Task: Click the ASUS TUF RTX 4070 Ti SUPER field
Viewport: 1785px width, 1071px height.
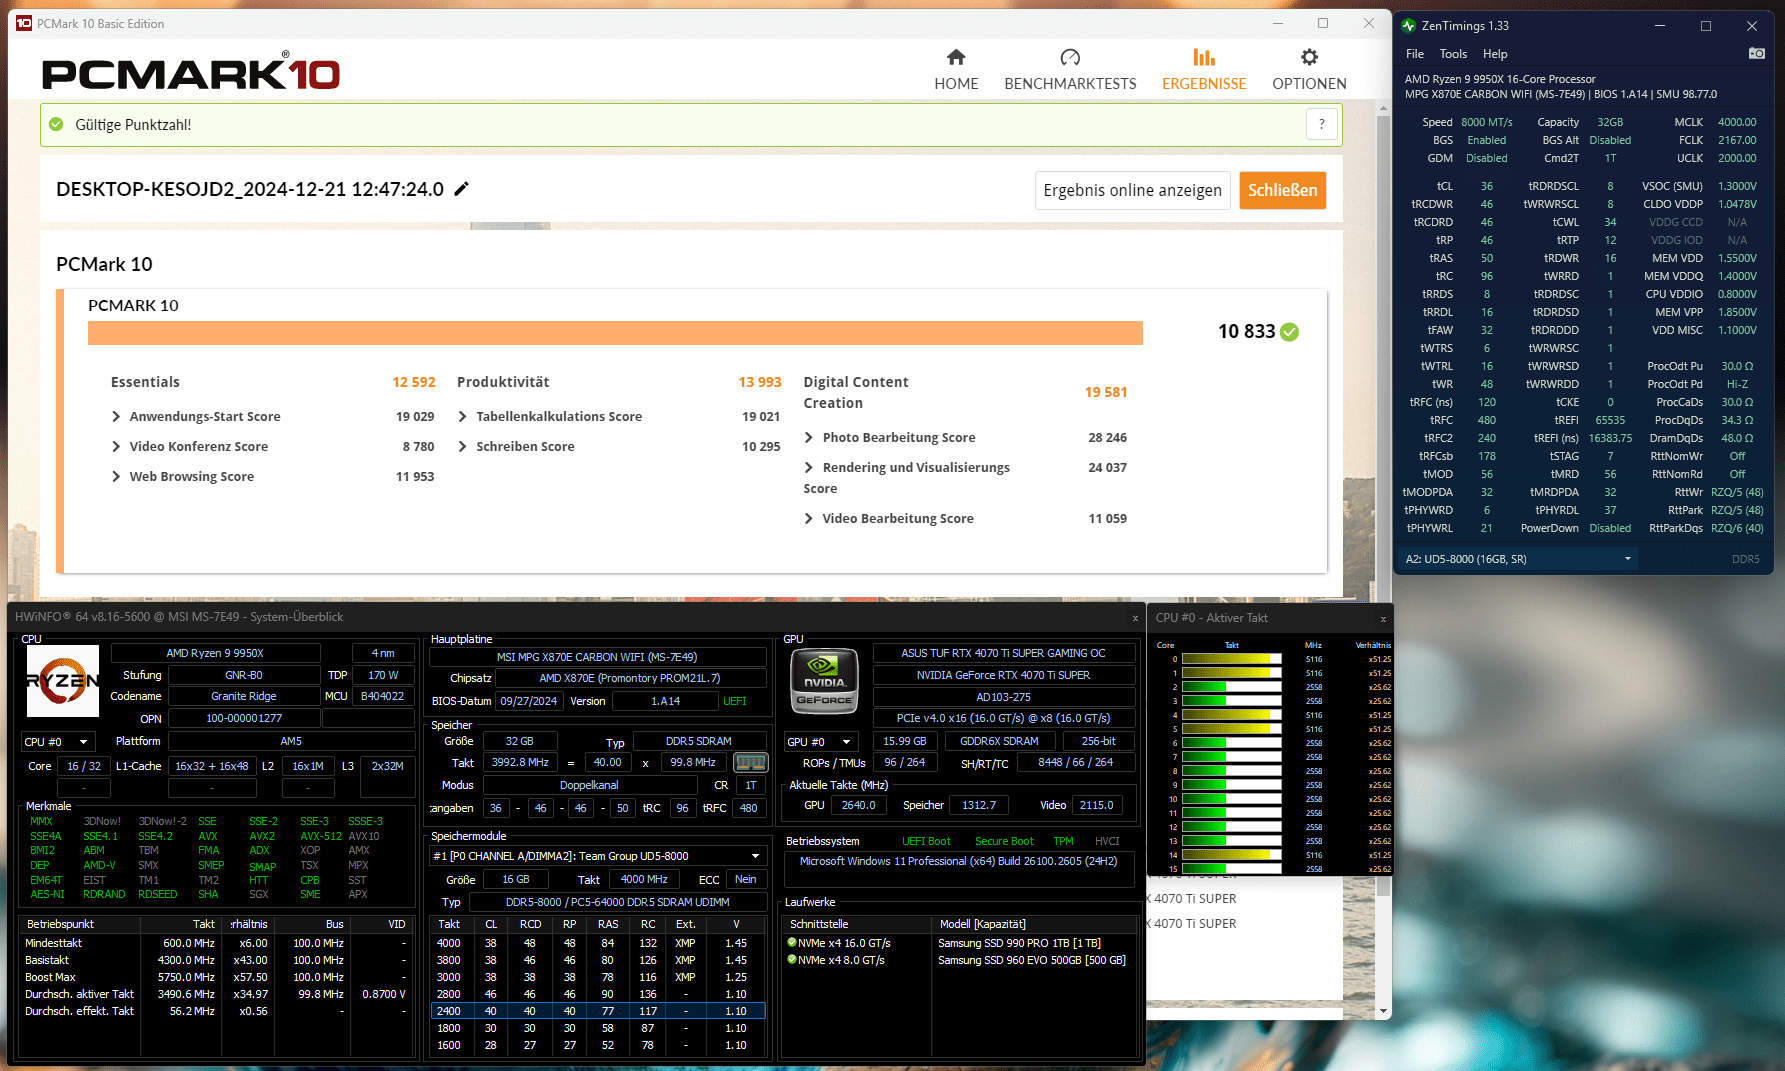Action: [x=1004, y=654]
